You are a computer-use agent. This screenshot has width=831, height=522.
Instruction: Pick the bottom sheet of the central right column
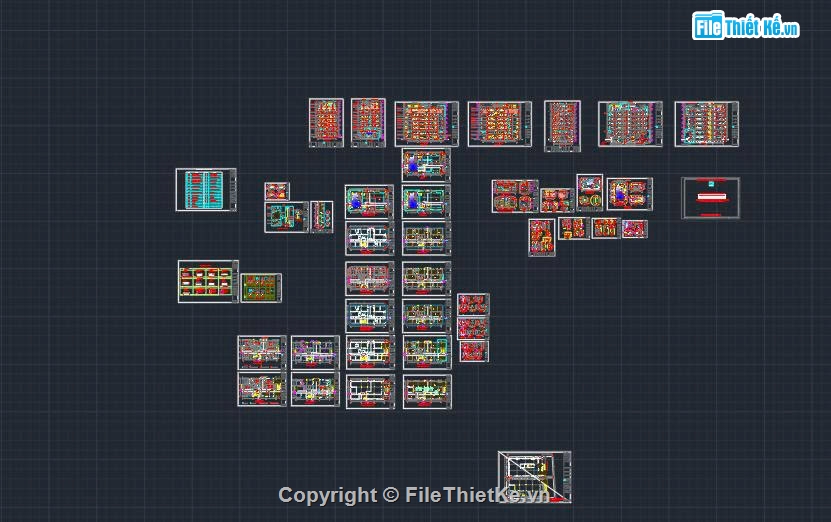tap(427, 391)
